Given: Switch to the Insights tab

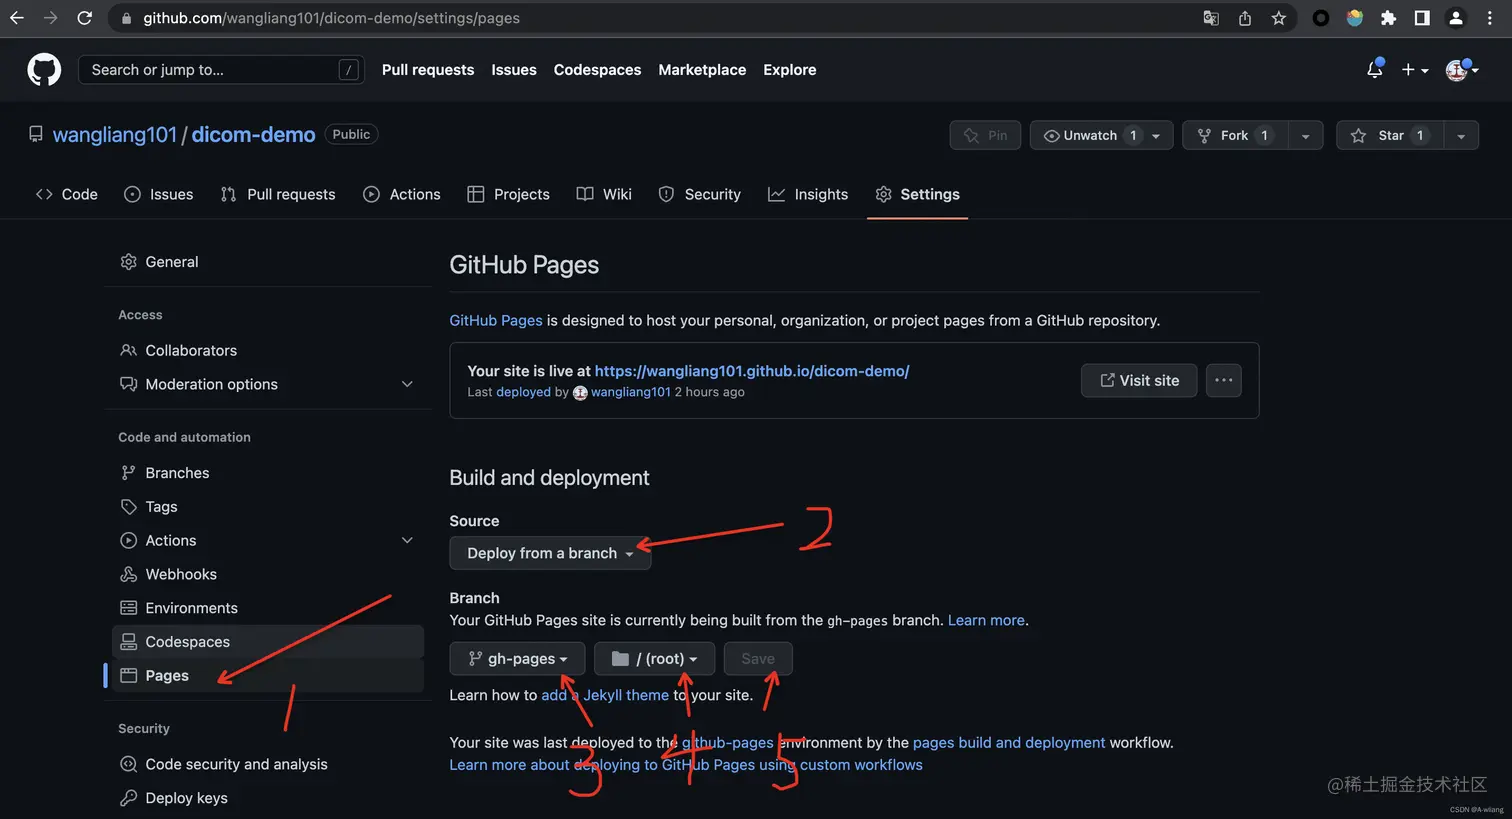Looking at the screenshot, I should [x=808, y=194].
